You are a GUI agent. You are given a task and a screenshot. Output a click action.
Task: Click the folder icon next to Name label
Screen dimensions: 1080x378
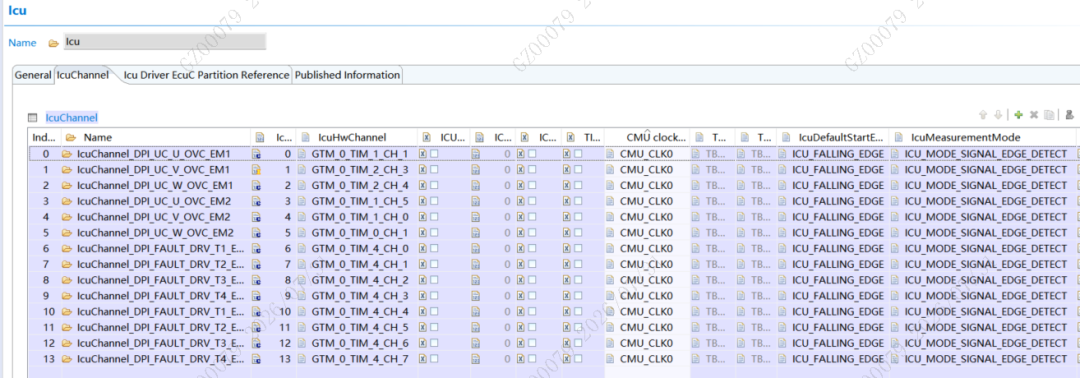click(x=53, y=43)
